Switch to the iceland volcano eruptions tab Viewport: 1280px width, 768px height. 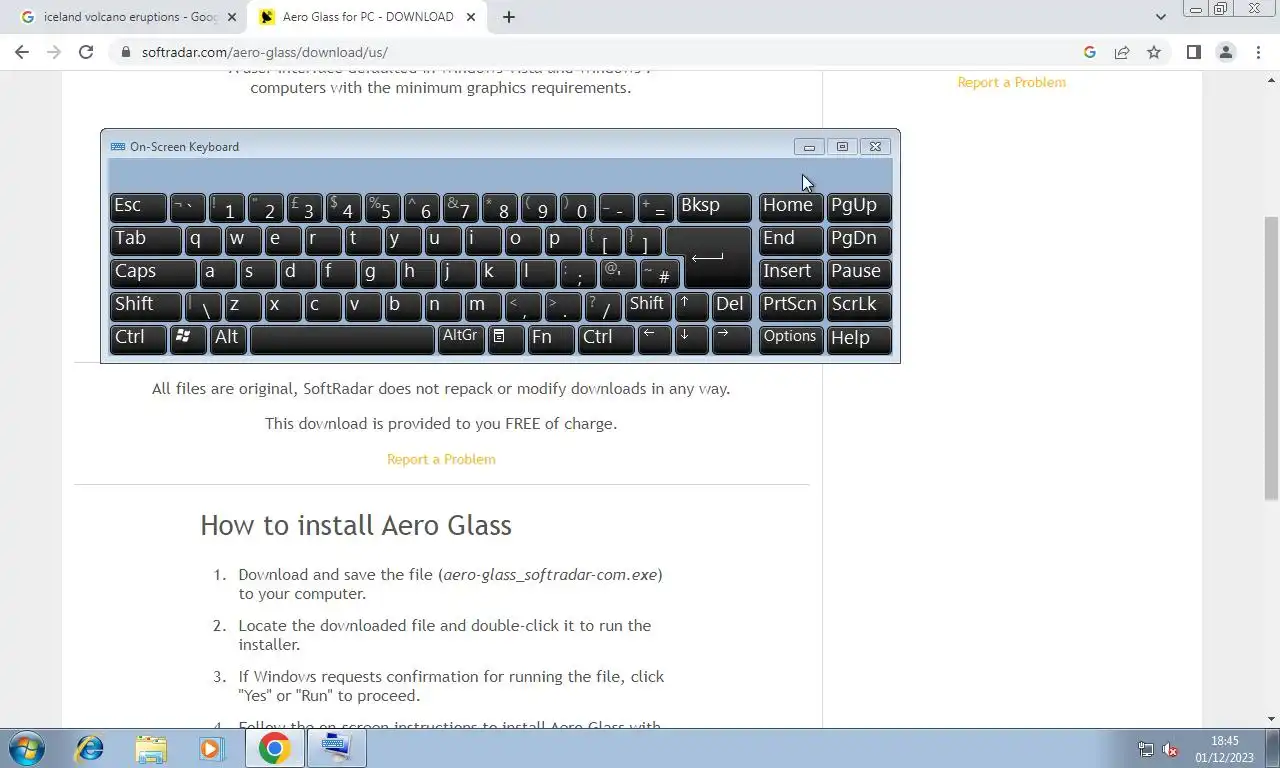[x=129, y=17]
